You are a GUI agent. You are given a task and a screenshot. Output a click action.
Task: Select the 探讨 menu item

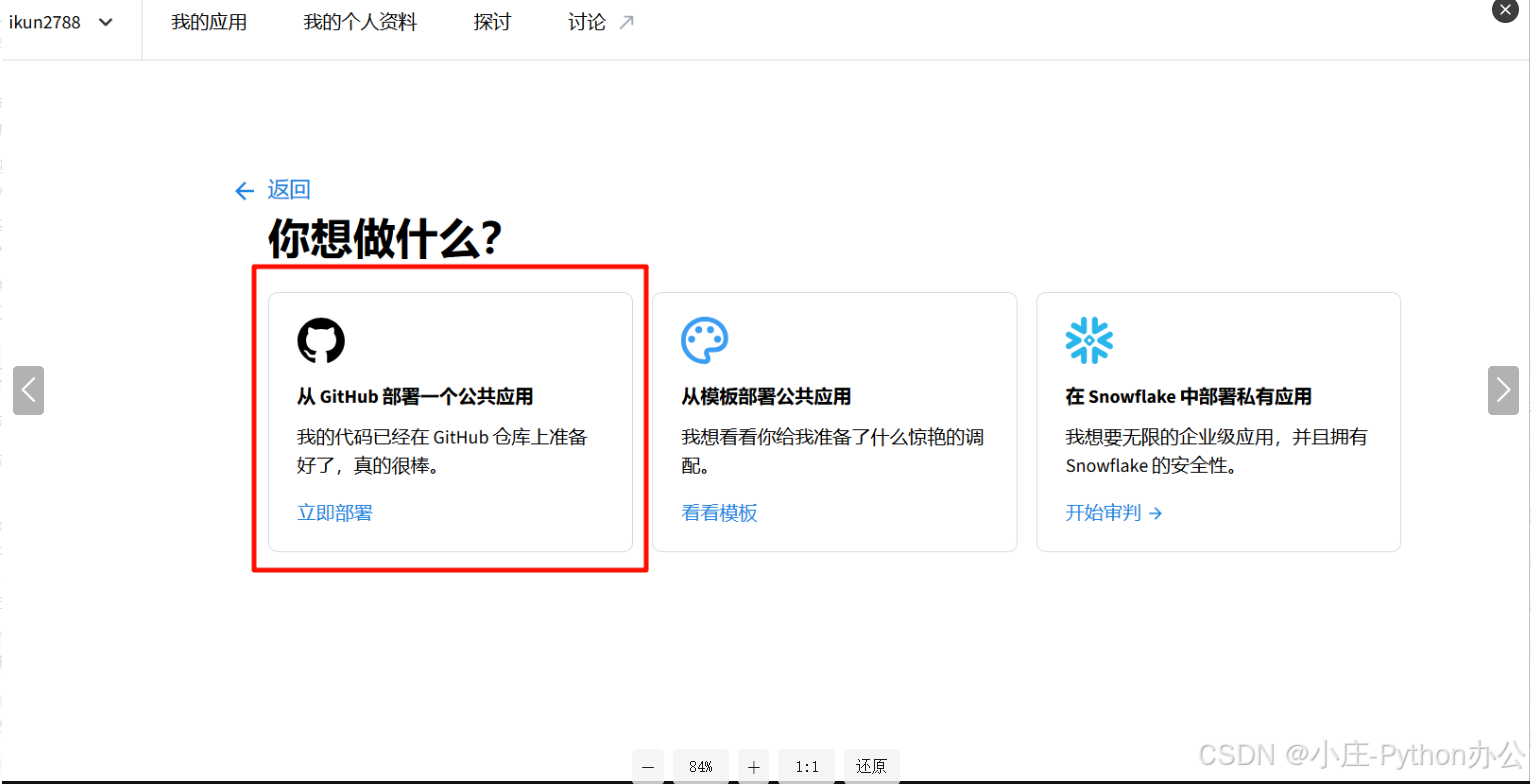click(491, 21)
